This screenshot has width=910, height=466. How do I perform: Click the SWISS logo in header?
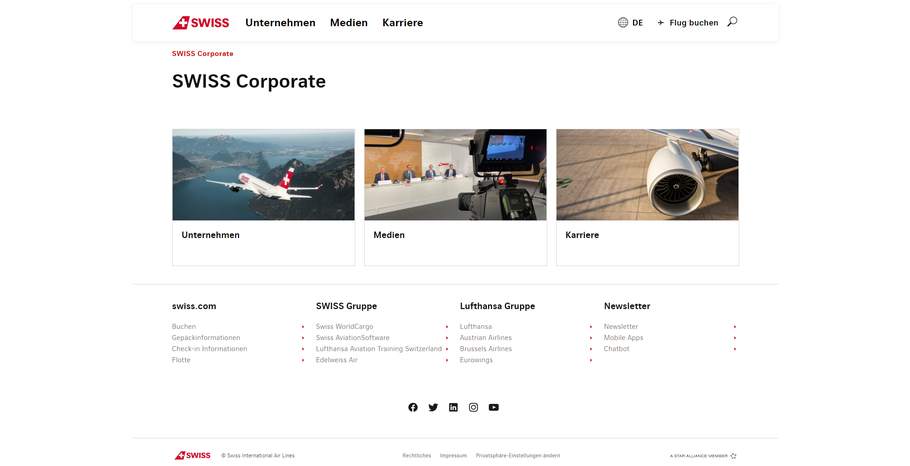(x=201, y=23)
